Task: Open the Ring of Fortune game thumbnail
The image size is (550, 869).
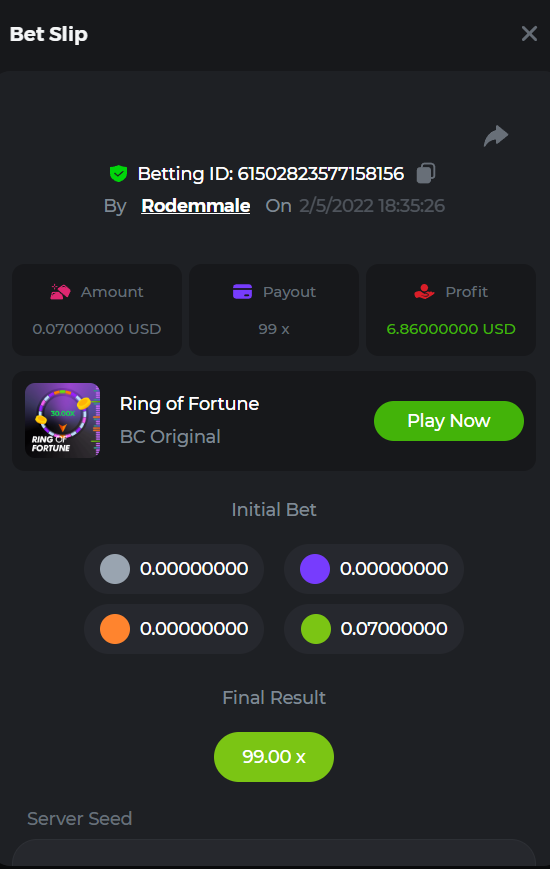Action: (x=63, y=420)
